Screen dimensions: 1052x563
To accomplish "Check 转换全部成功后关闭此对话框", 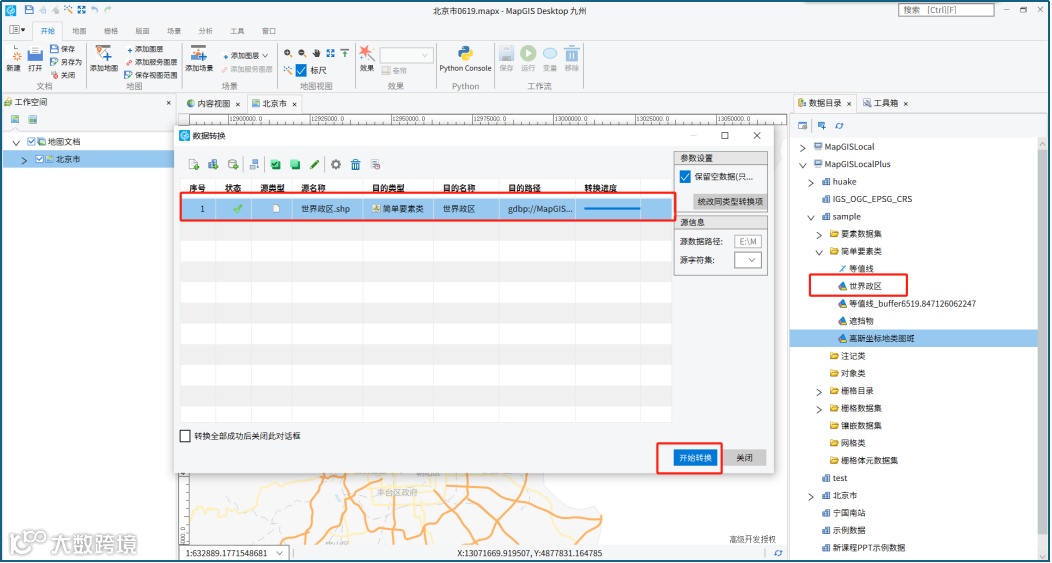I will point(185,436).
